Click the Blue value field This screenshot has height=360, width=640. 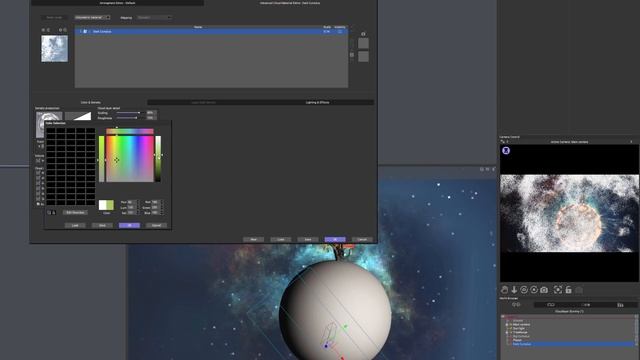pyautogui.click(x=156, y=213)
